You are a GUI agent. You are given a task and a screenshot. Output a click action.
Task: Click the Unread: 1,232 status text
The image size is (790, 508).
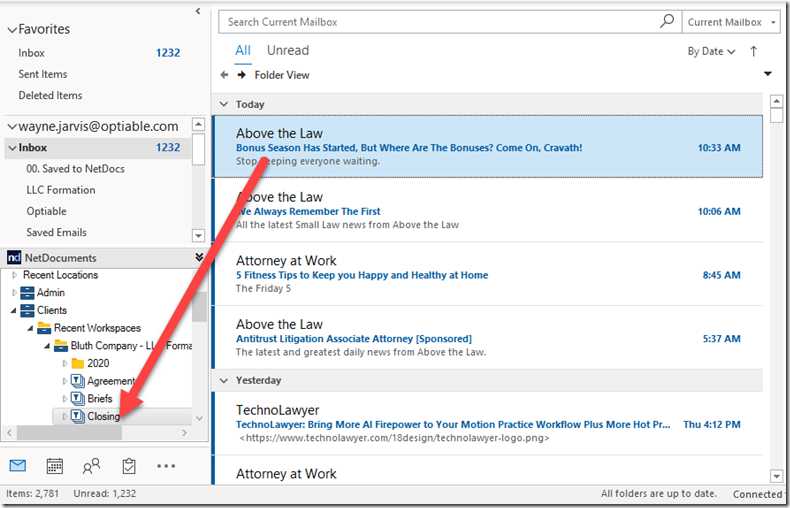(105, 494)
